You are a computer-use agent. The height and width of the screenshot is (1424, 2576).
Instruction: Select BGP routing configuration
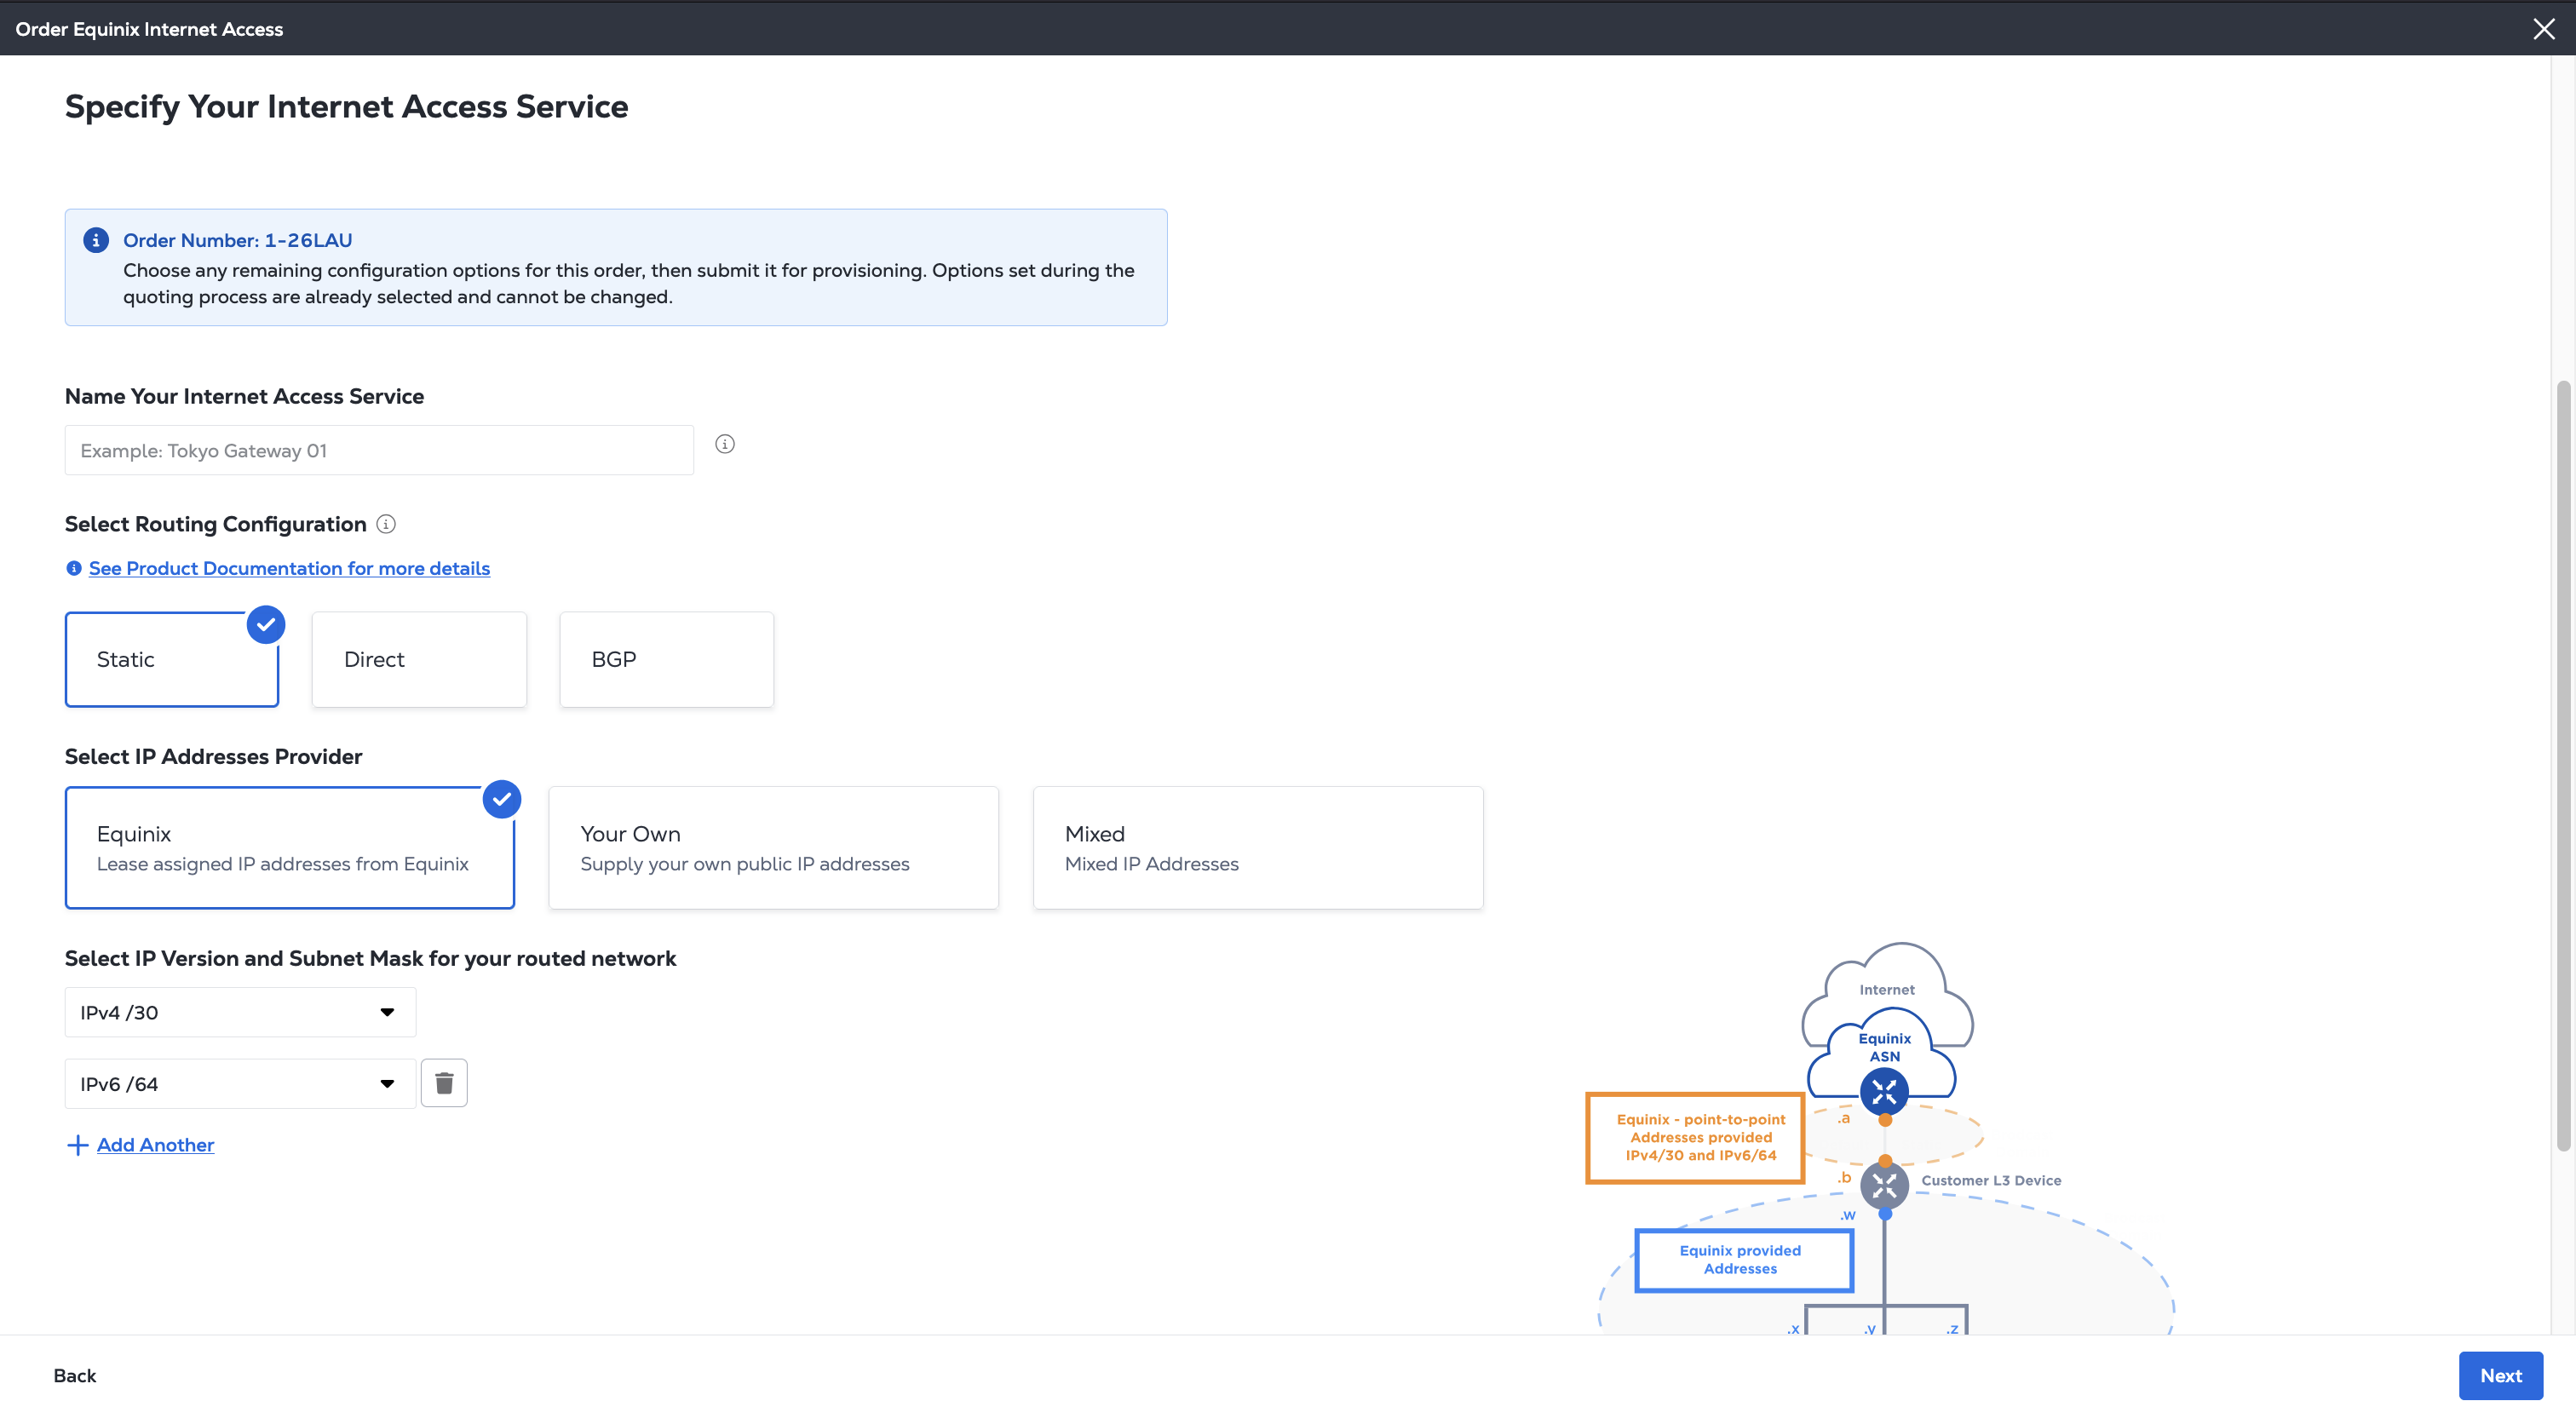pyautogui.click(x=666, y=660)
